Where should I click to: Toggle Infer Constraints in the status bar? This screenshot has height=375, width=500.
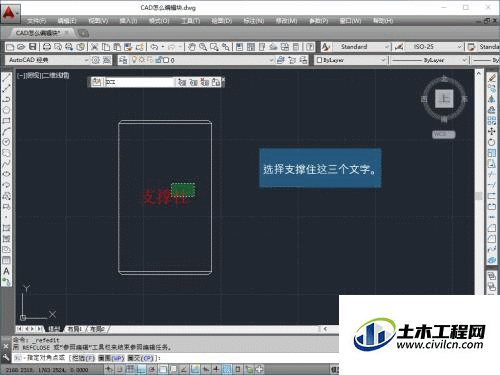[109, 369]
